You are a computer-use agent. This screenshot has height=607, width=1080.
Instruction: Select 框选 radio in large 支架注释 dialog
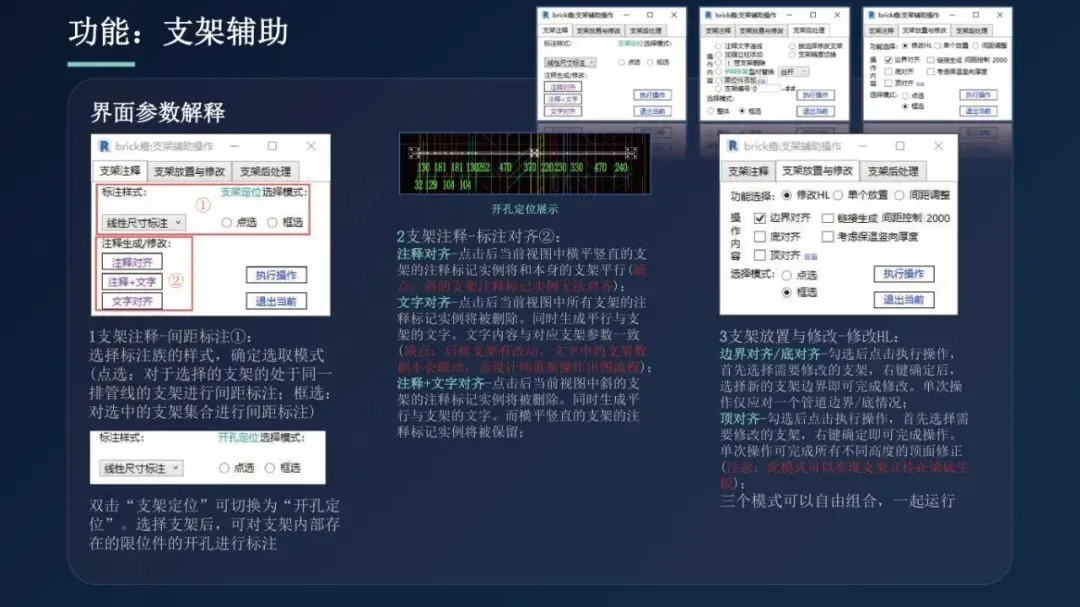click(x=273, y=223)
